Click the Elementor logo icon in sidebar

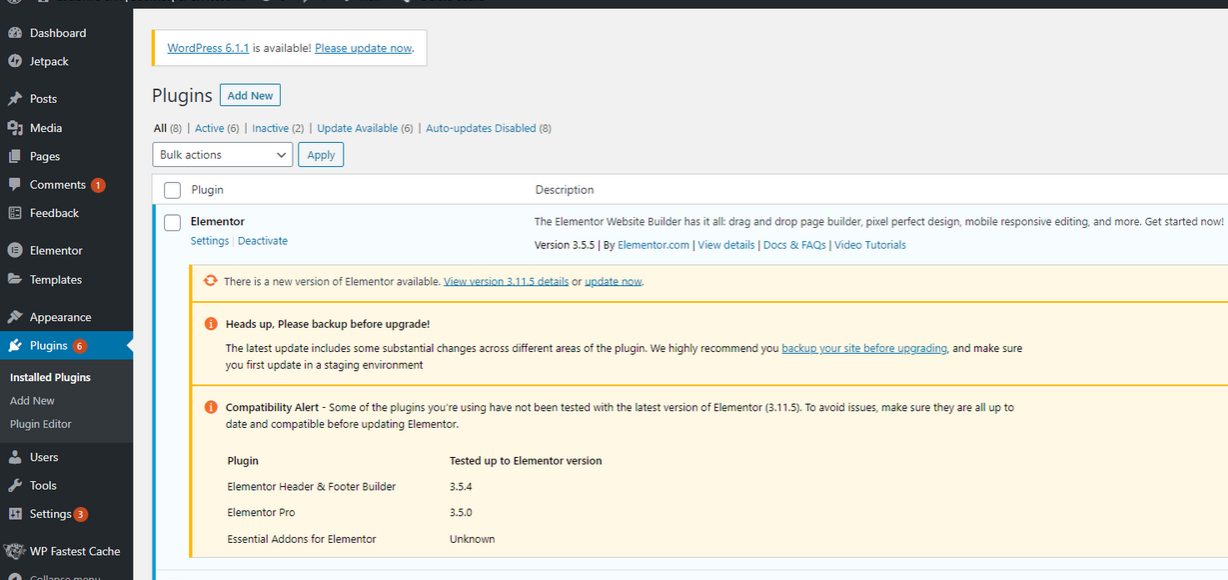click(x=15, y=251)
